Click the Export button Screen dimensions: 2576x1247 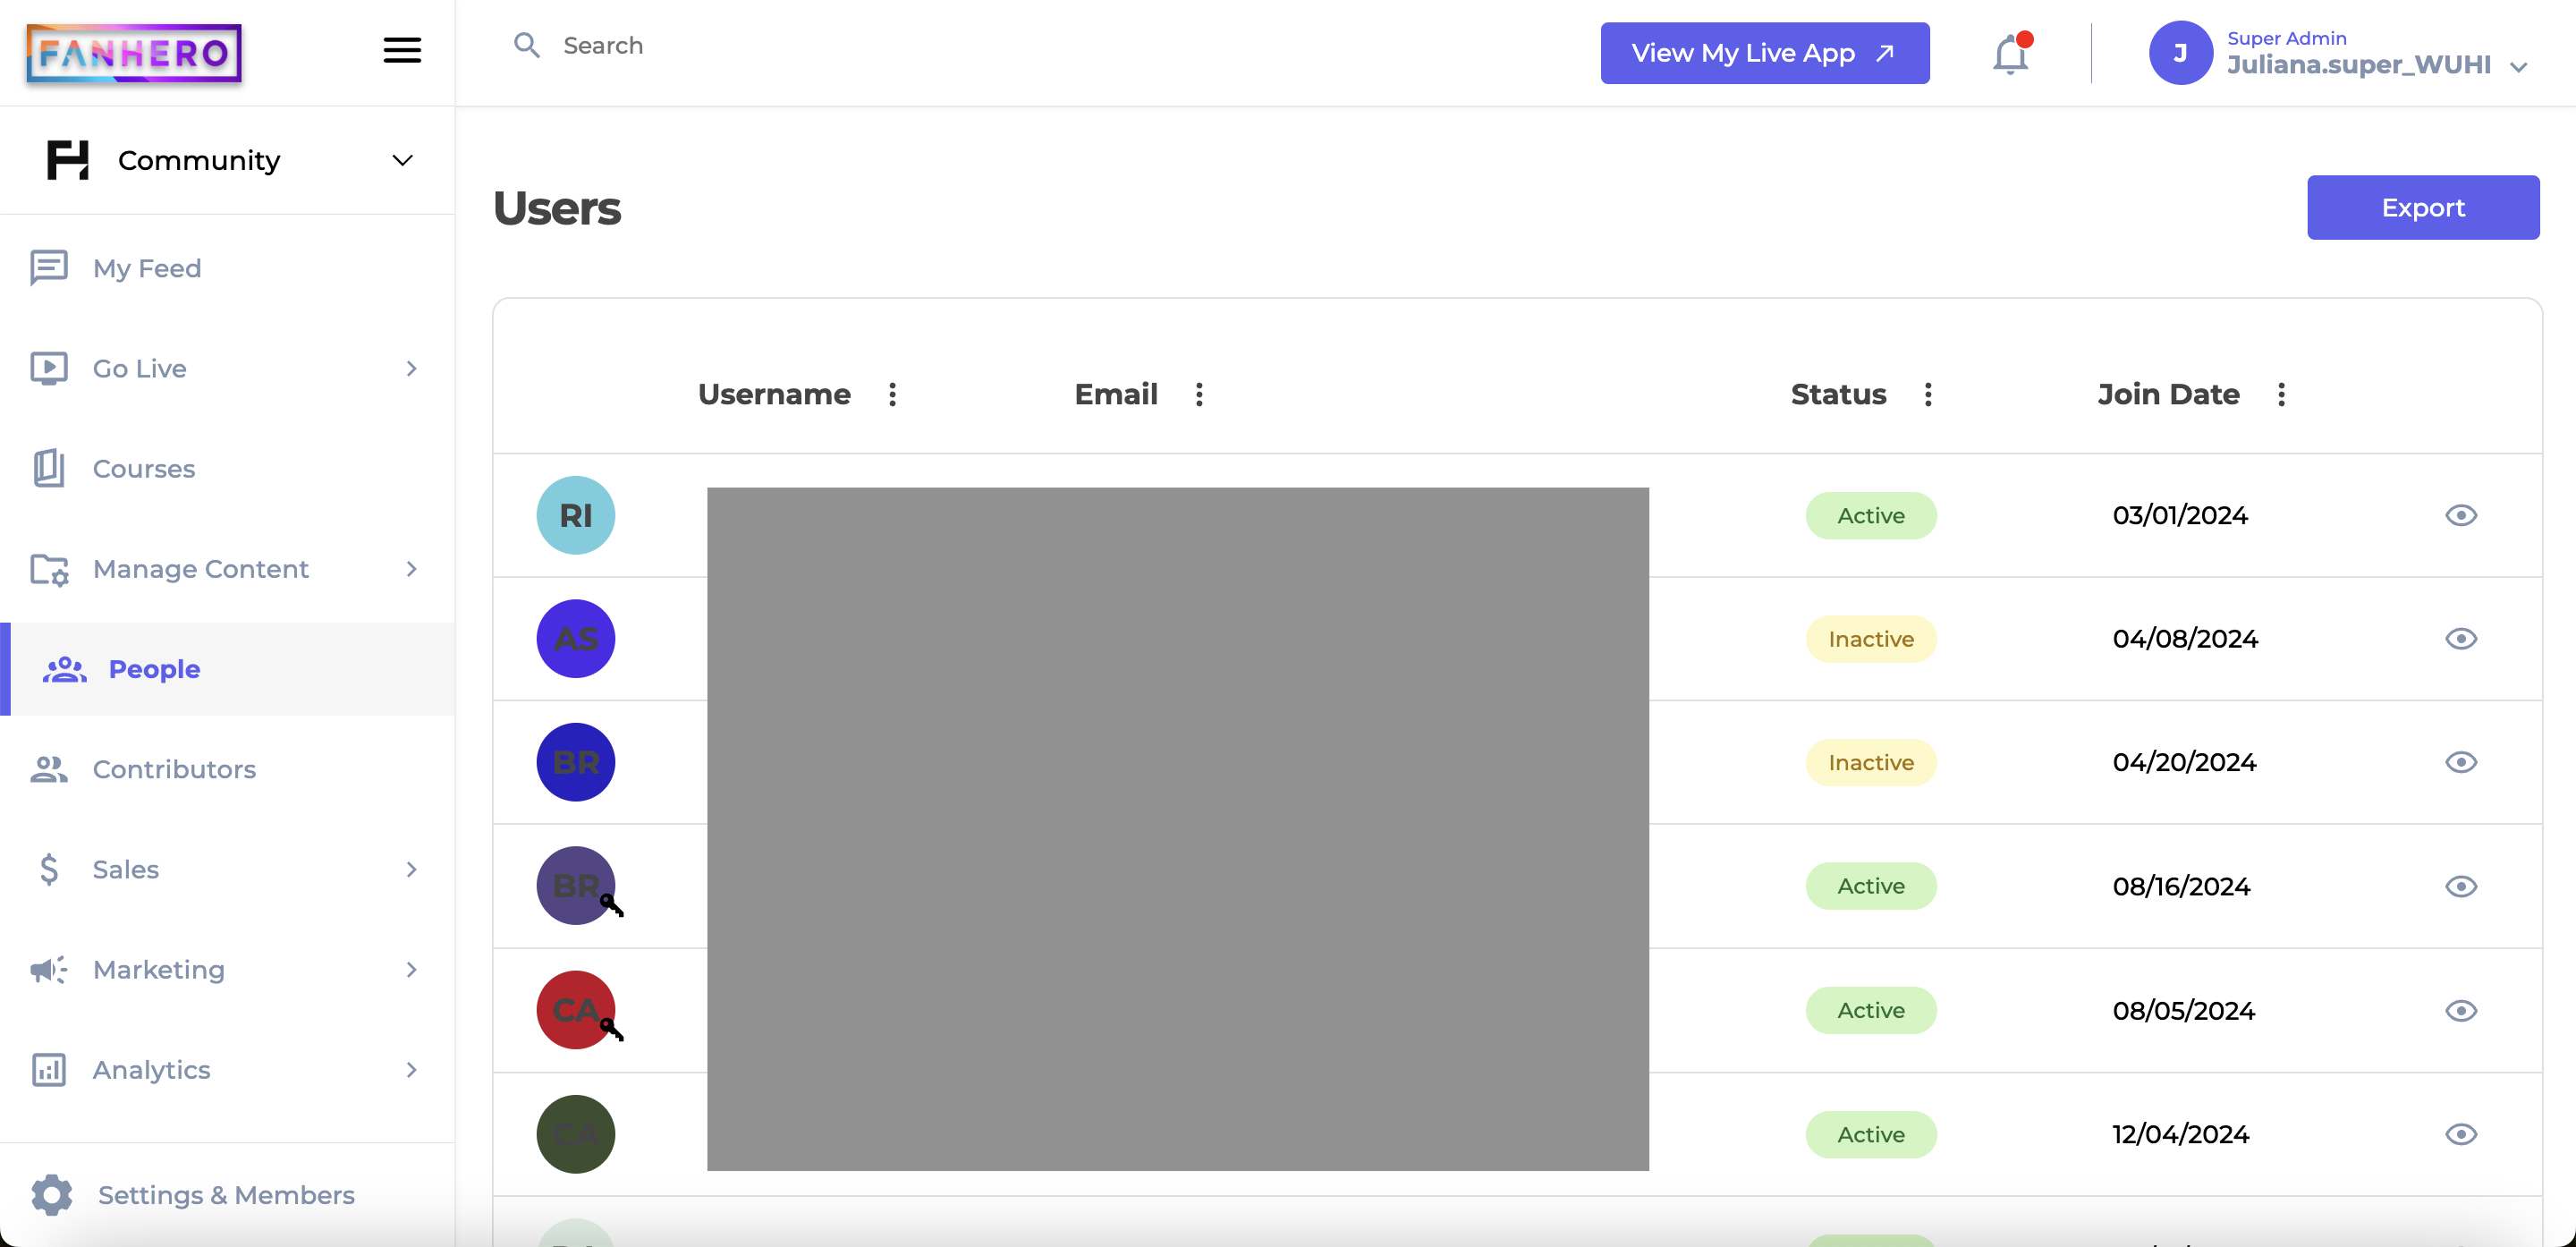pos(2421,207)
